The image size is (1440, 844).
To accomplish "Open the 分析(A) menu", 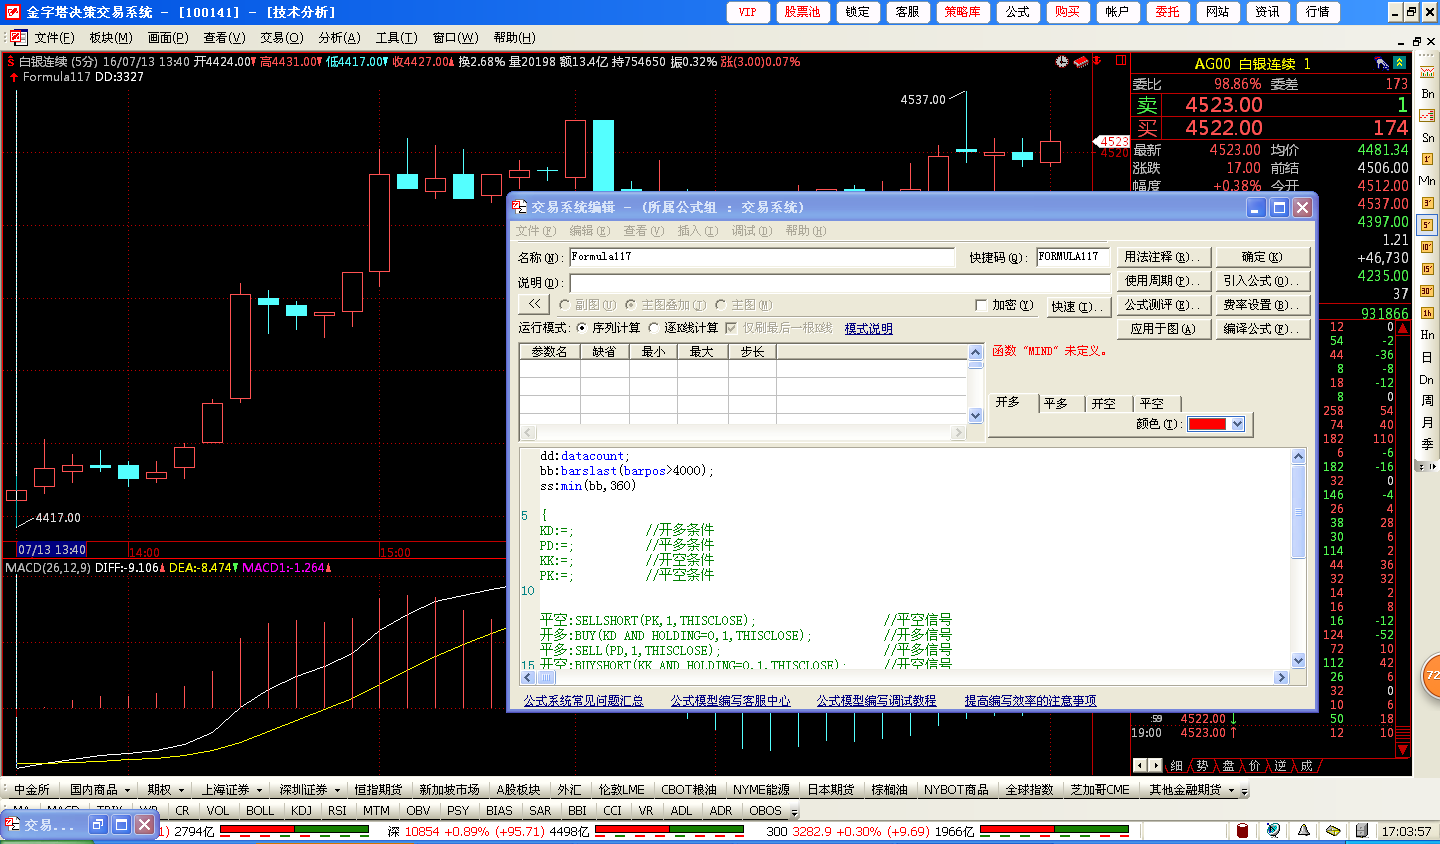I will [339, 38].
